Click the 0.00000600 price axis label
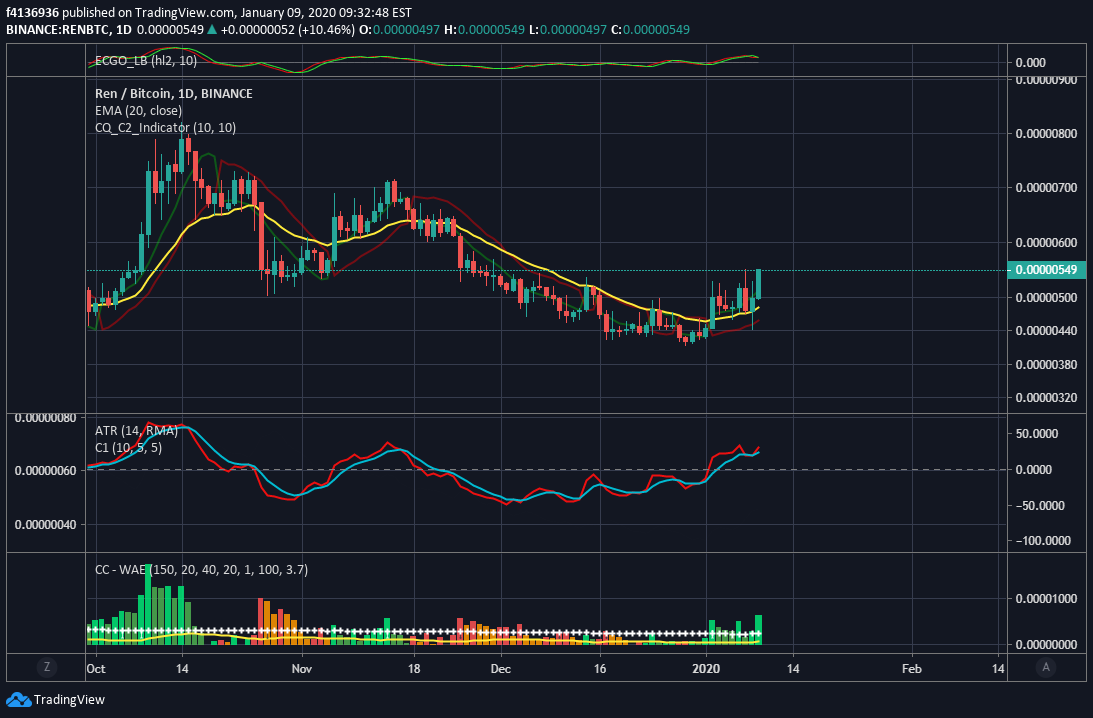Screen dimensions: 1093x718 1046,243
